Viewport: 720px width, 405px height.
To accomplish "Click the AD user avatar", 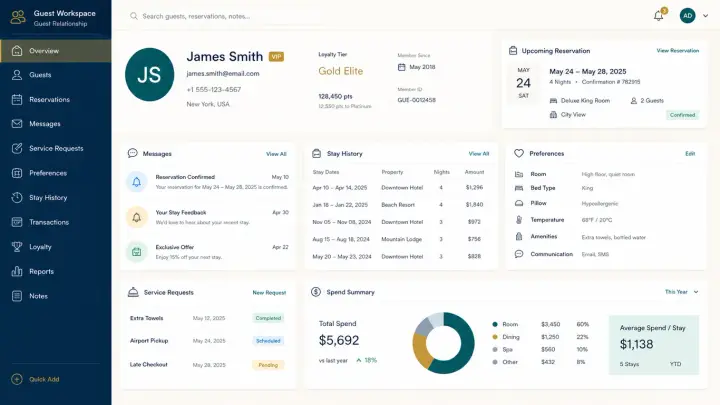I will (x=687, y=16).
